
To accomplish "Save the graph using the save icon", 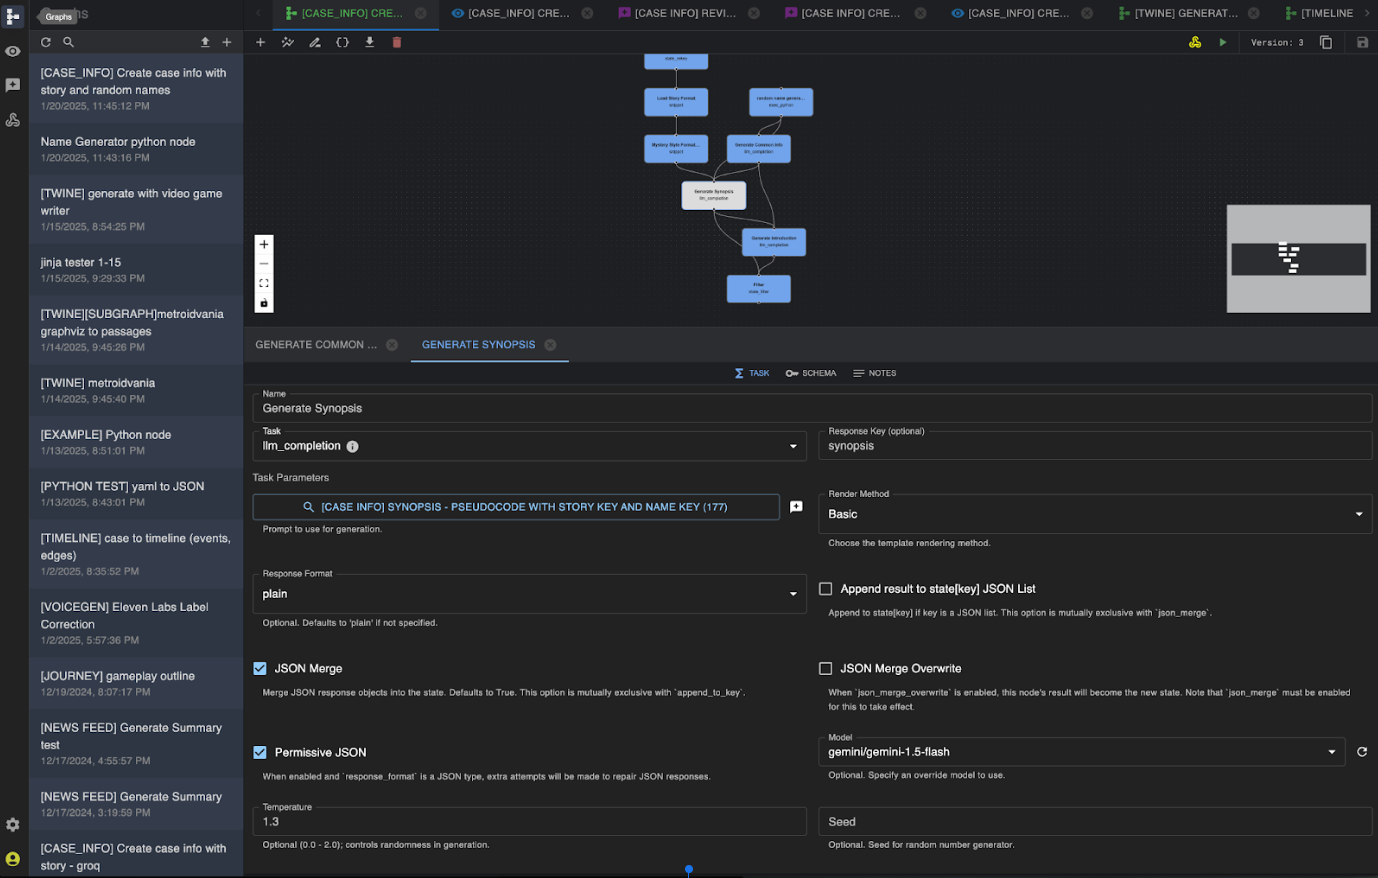I will coord(1363,42).
